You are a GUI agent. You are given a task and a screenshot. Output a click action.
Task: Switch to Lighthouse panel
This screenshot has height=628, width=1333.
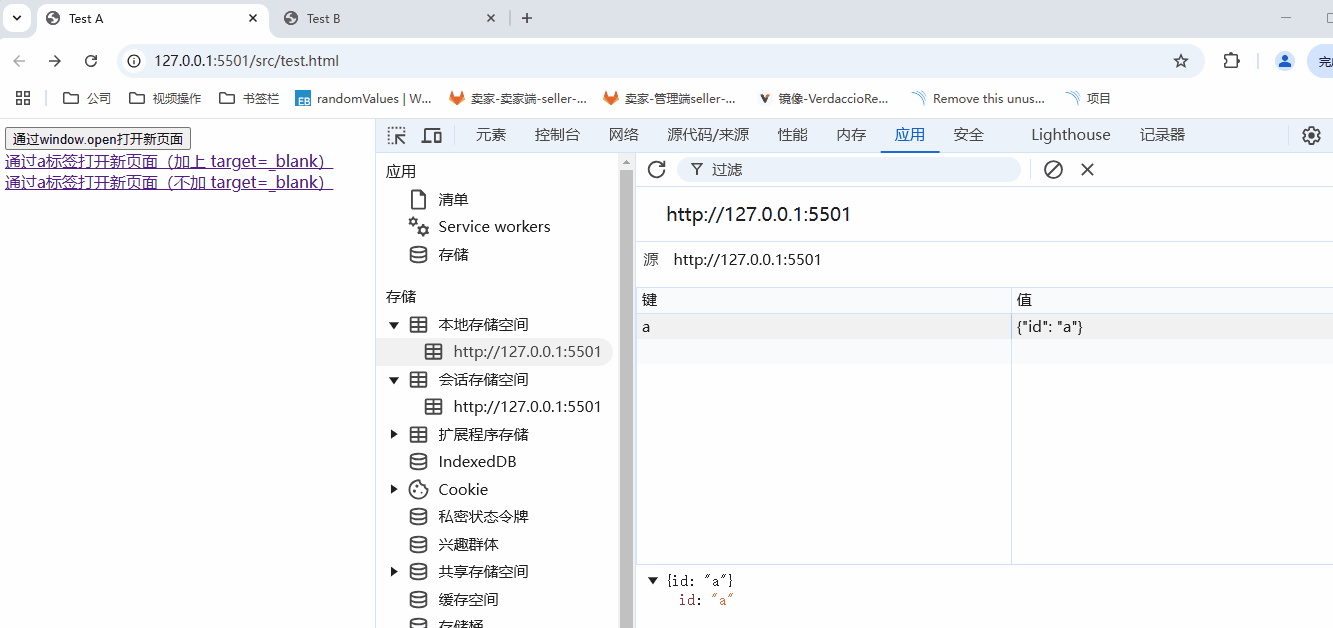point(1071,135)
